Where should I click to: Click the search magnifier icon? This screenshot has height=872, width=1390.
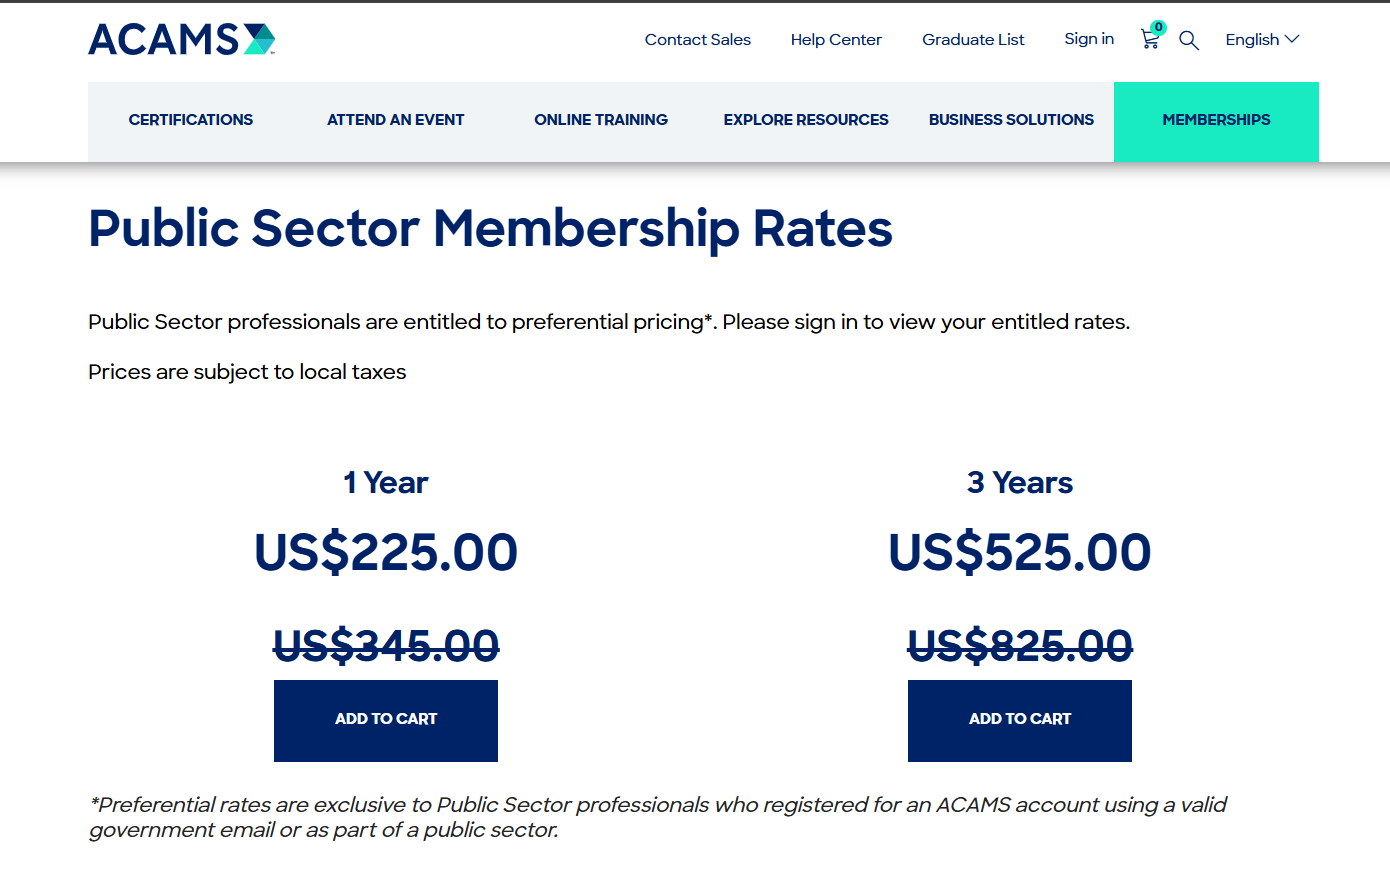[x=1189, y=41]
